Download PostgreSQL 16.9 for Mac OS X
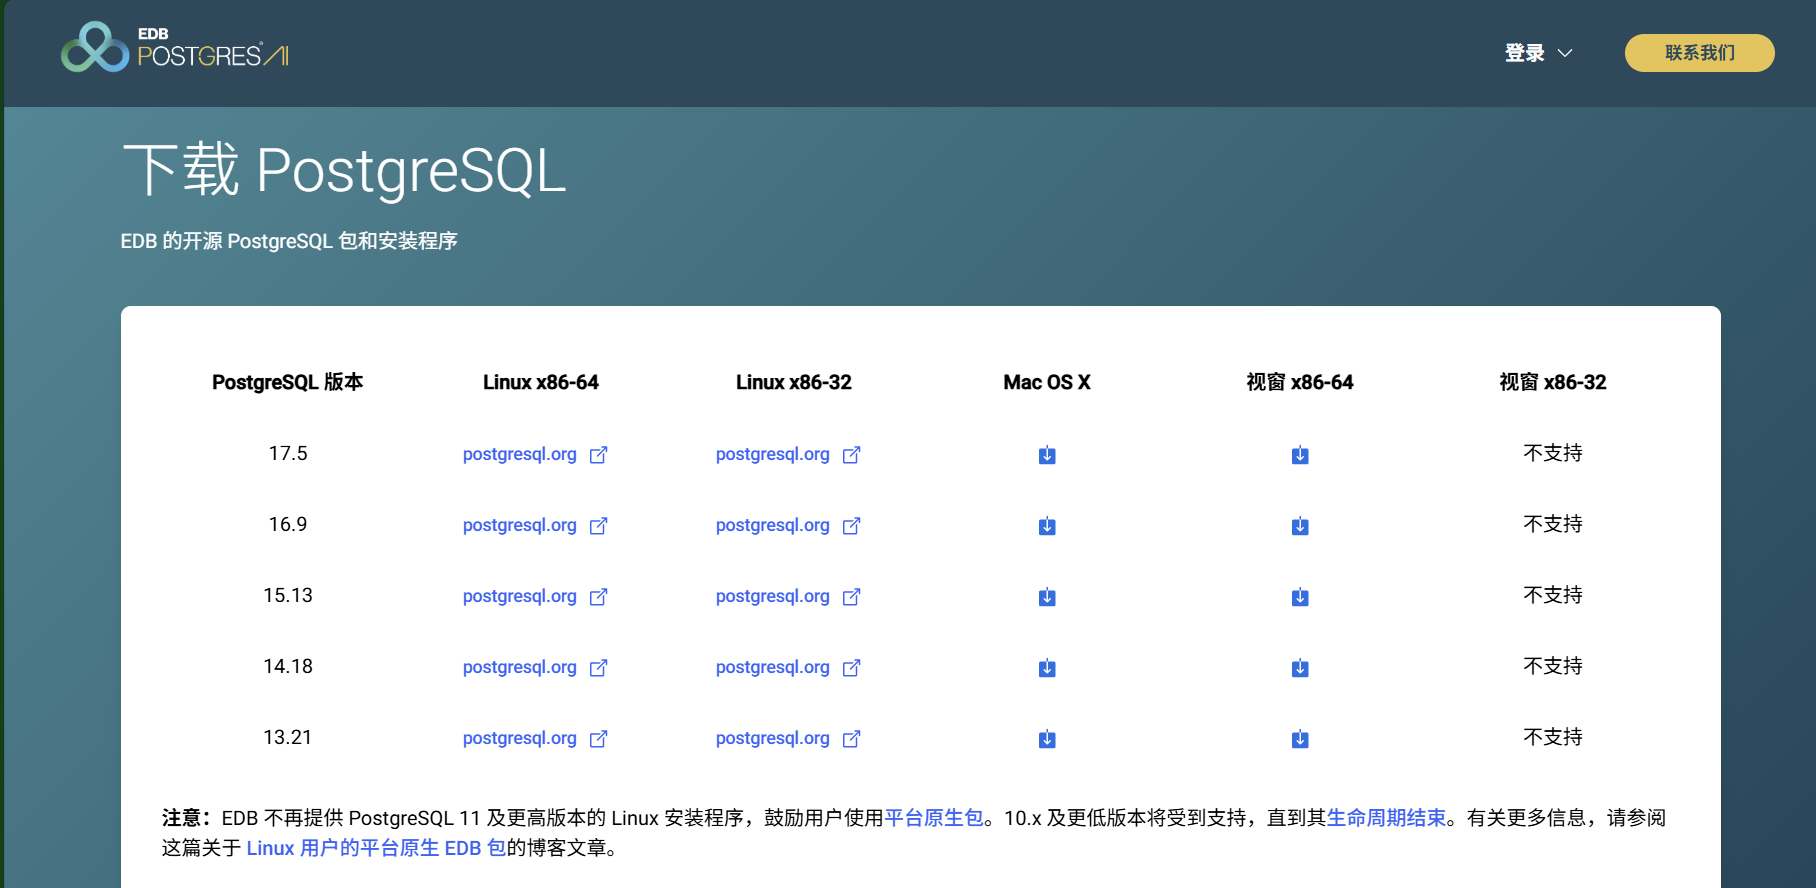The width and height of the screenshot is (1816, 888). tap(1047, 526)
